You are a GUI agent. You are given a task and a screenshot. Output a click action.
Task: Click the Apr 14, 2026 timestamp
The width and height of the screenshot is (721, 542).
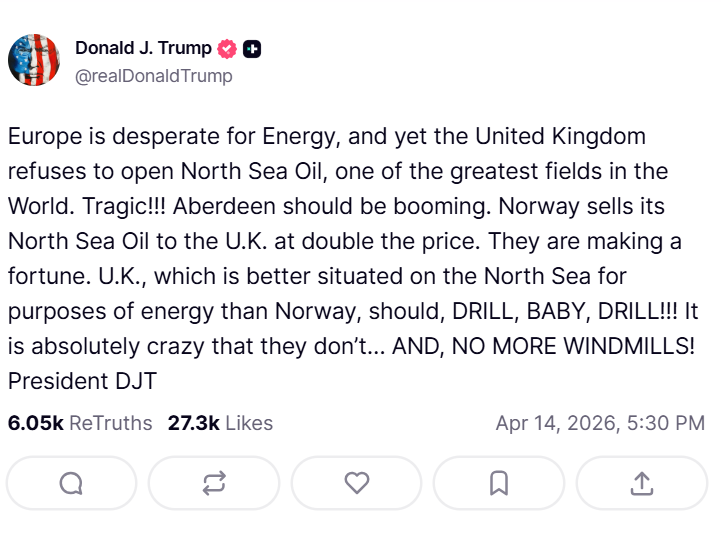(x=600, y=423)
